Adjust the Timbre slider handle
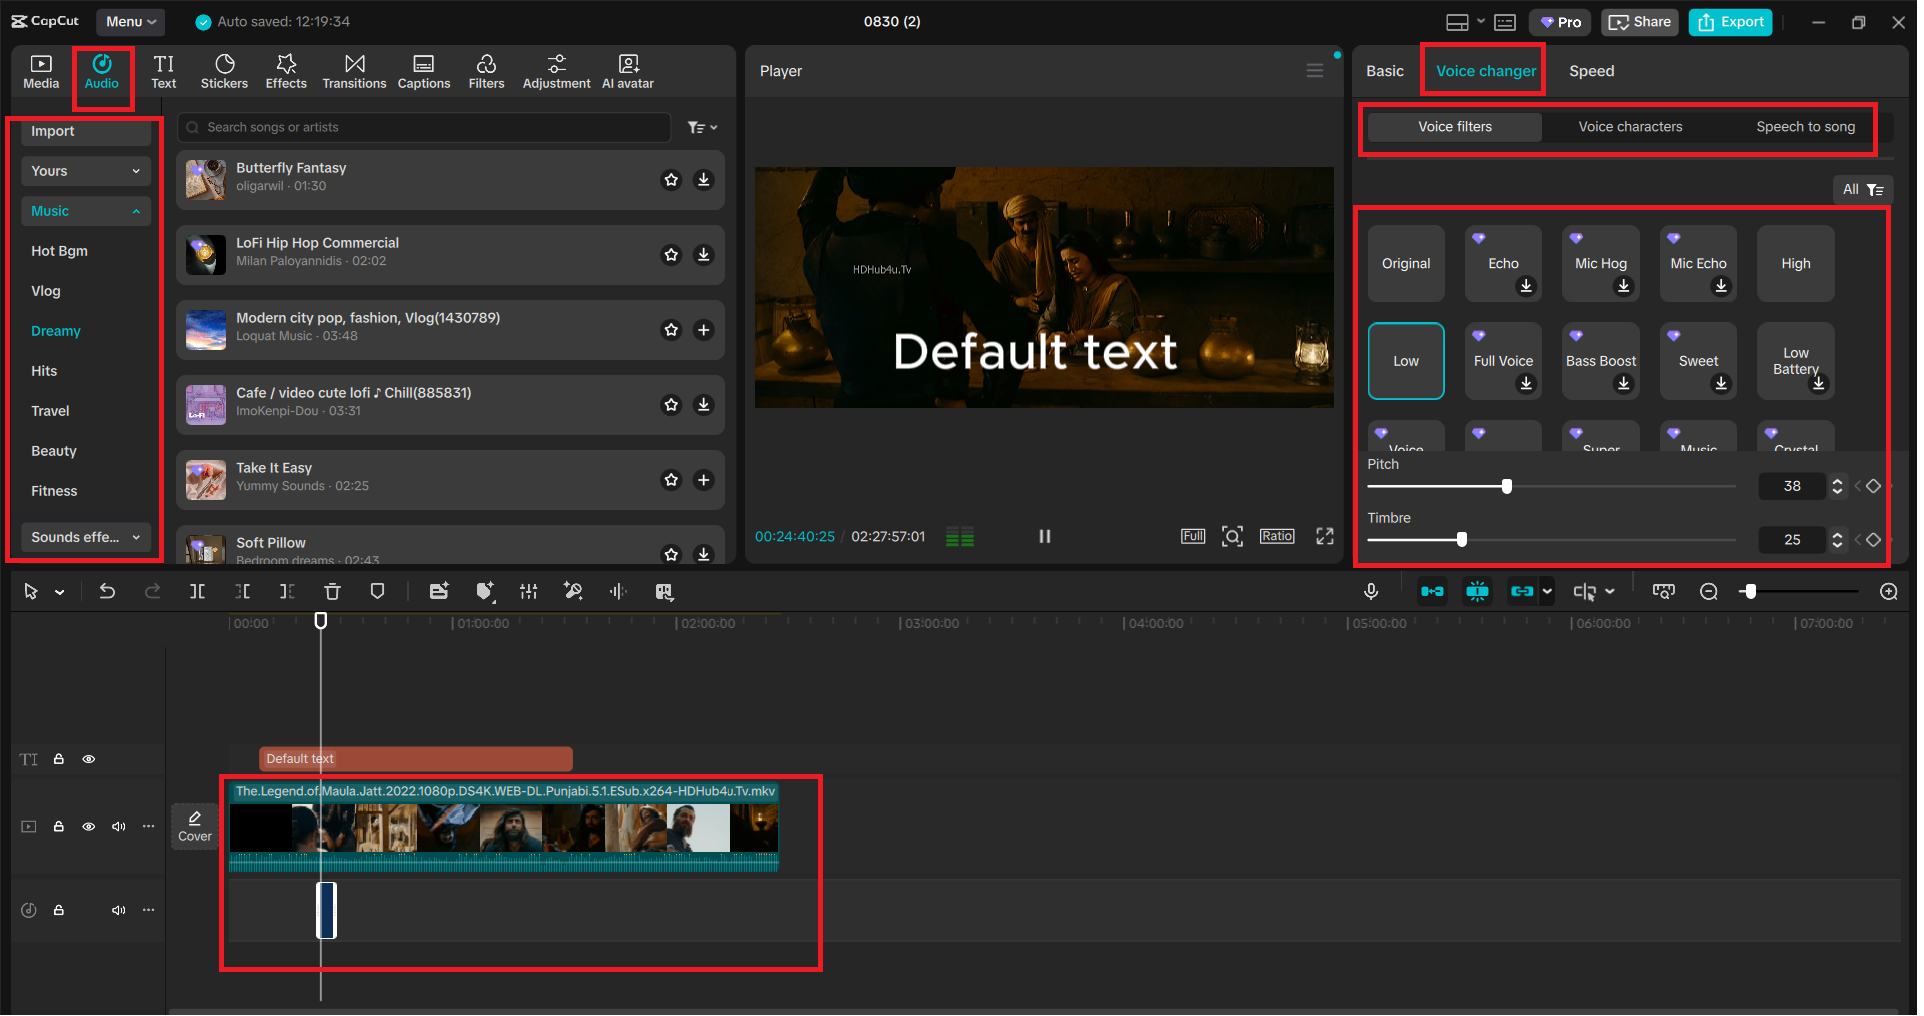 [1462, 540]
